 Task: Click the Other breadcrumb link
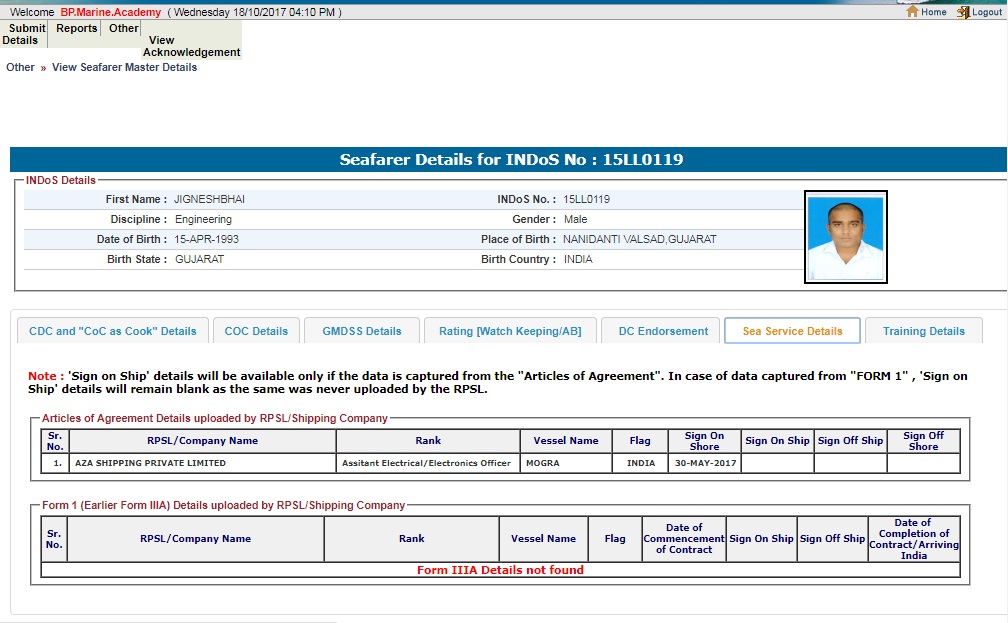pos(20,67)
